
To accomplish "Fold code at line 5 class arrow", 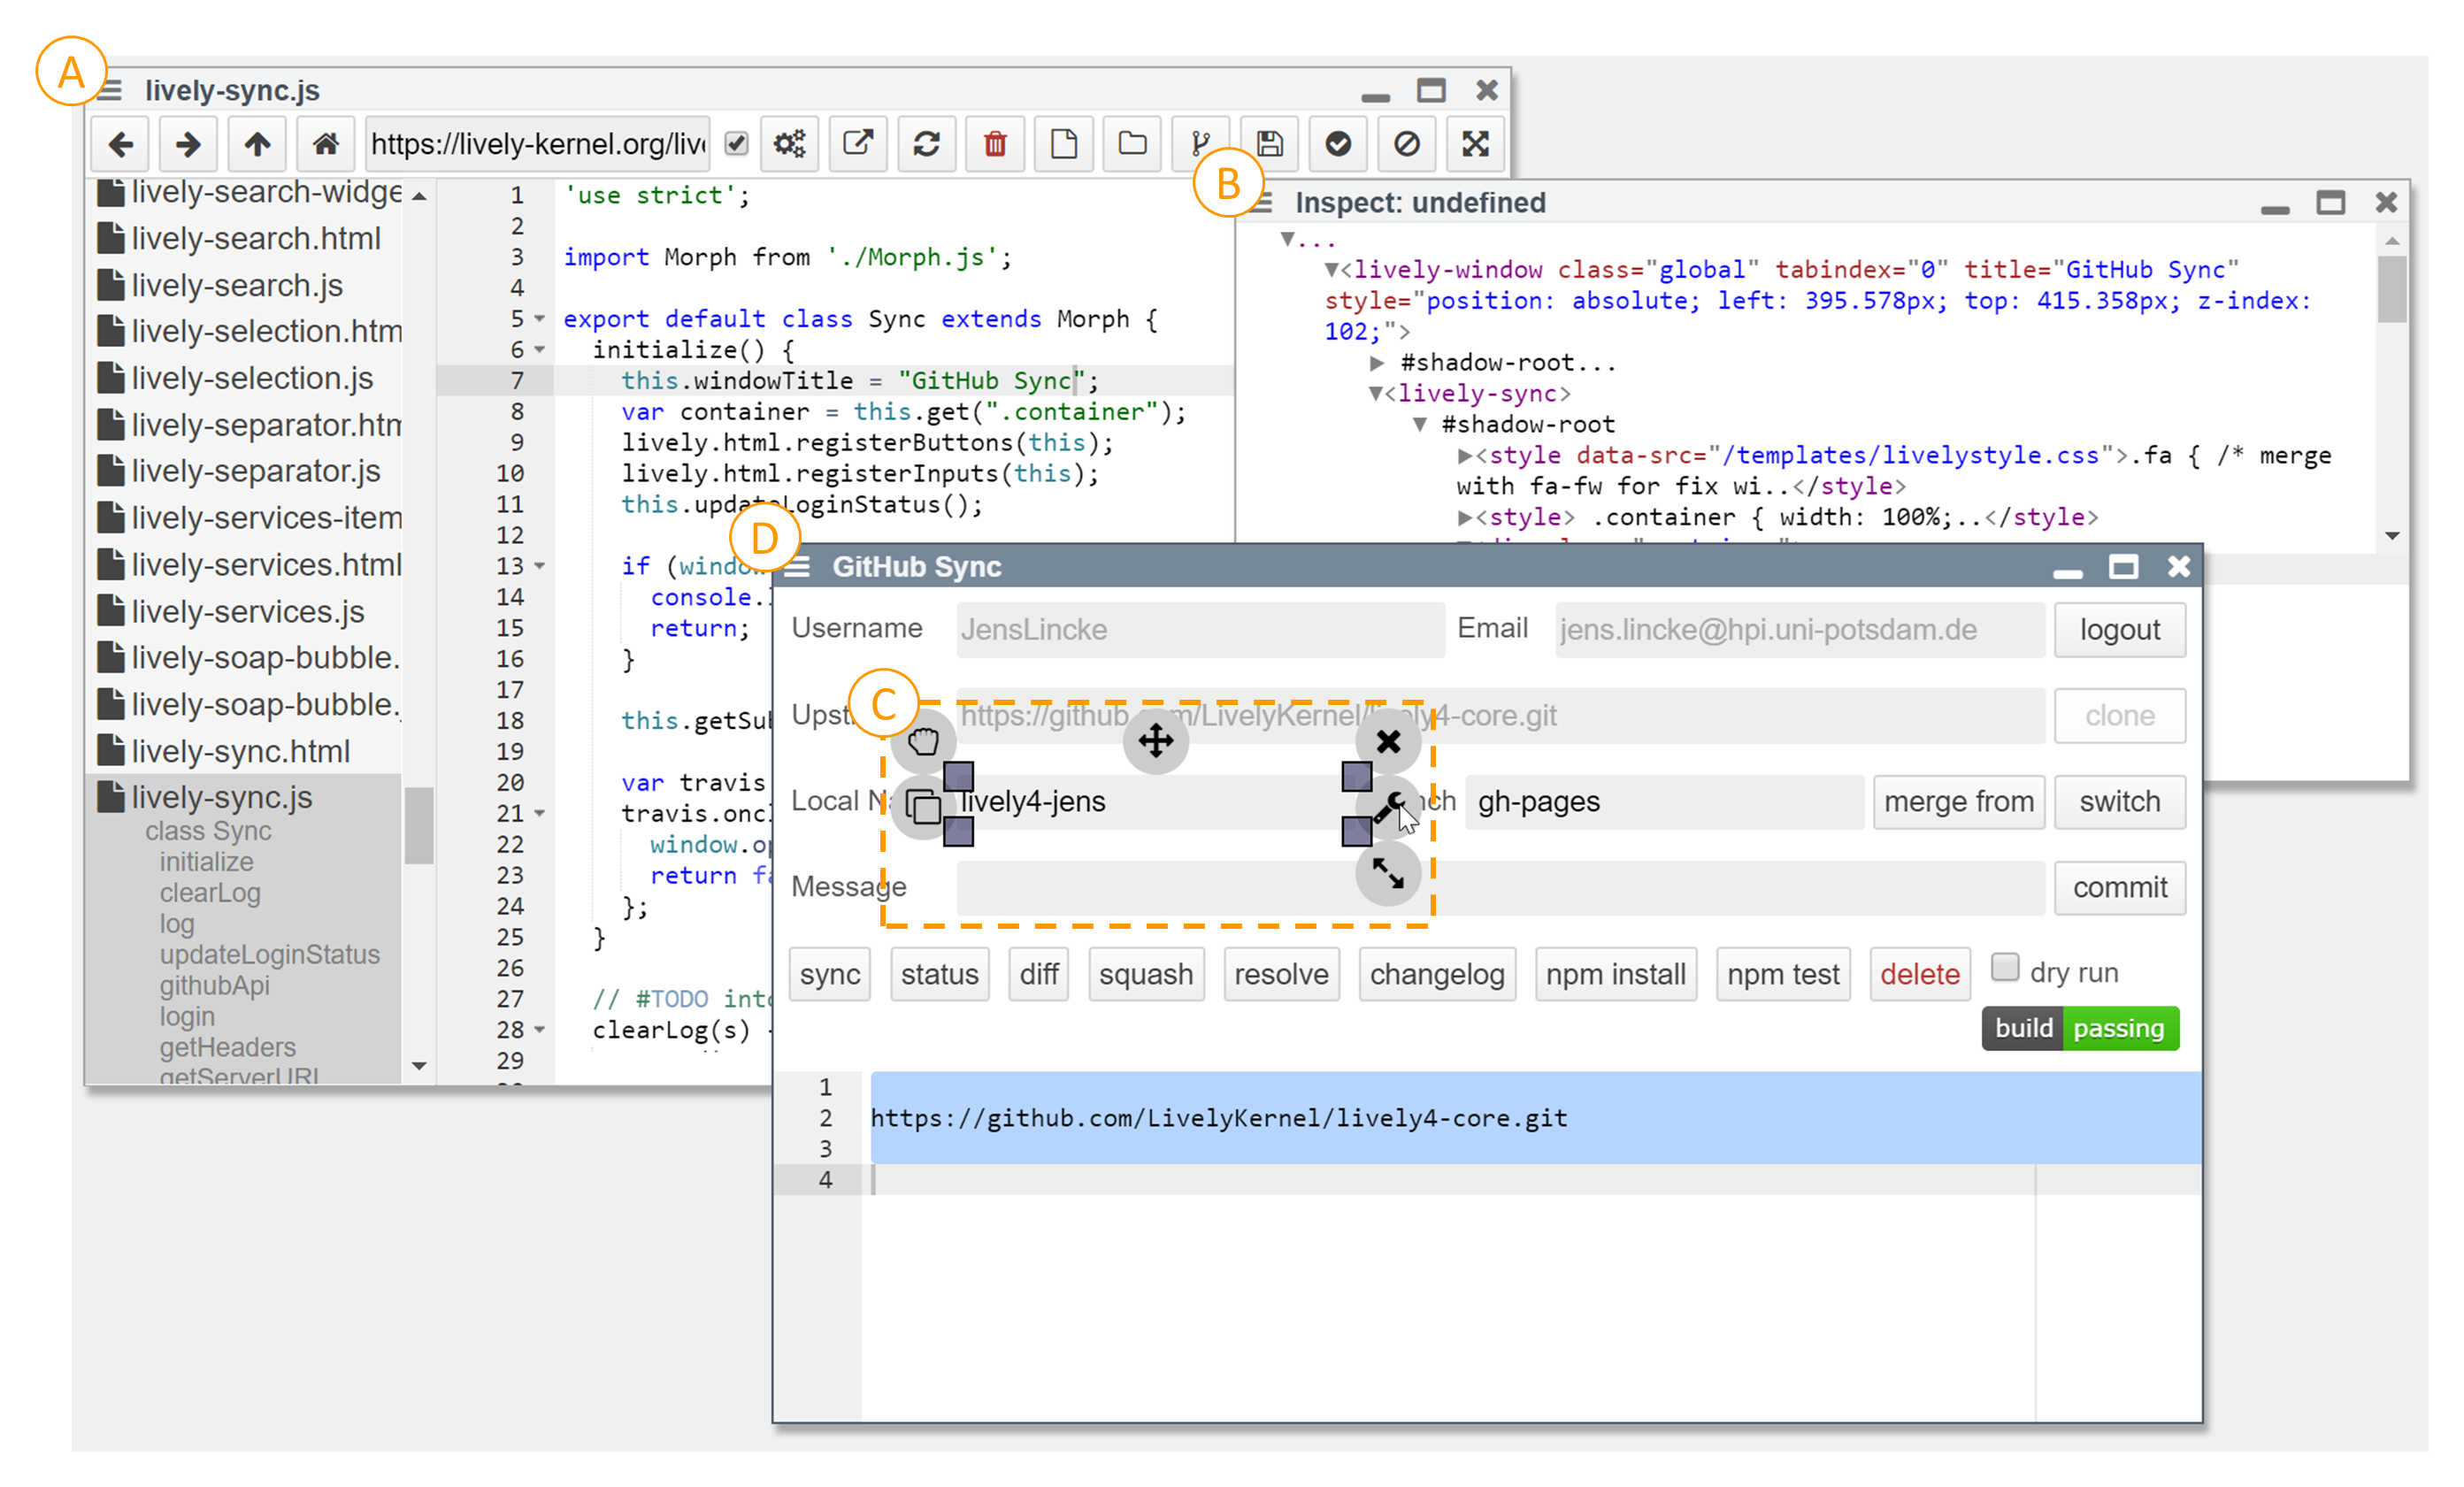I will tap(540, 319).
